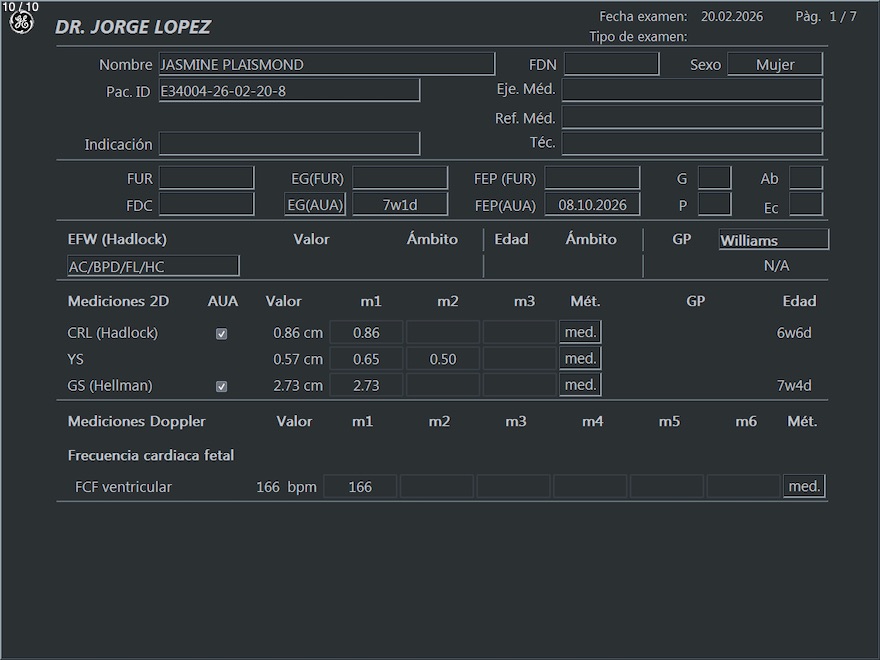Open the GS method 'med.' dropdown
This screenshot has width=880, height=660.
click(580, 385)
